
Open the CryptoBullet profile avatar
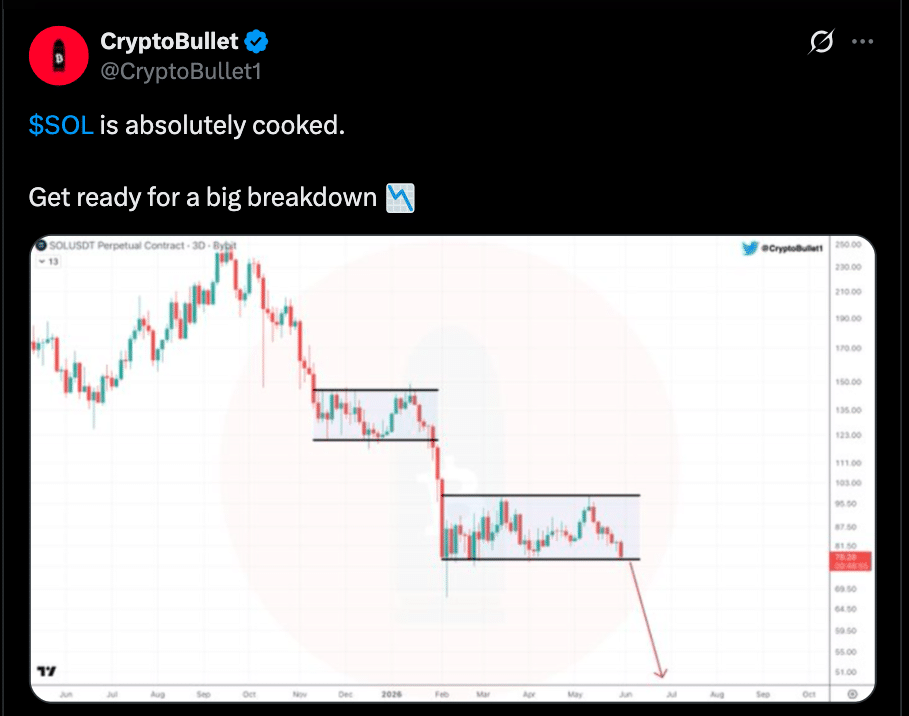point(59,56)
